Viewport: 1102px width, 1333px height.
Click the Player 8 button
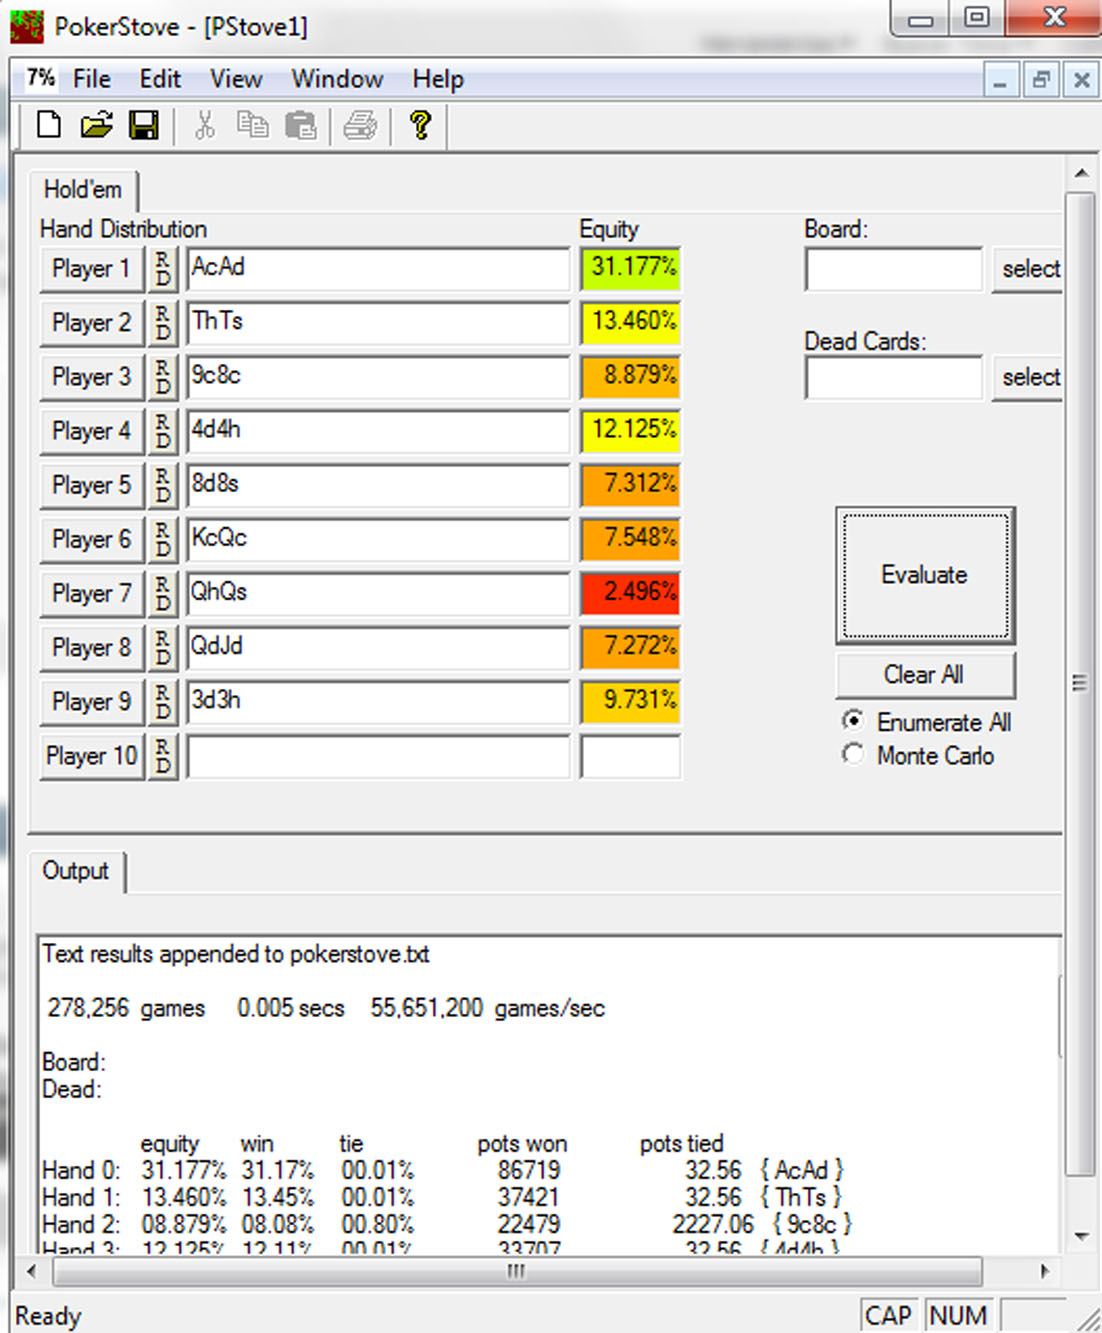92,647
